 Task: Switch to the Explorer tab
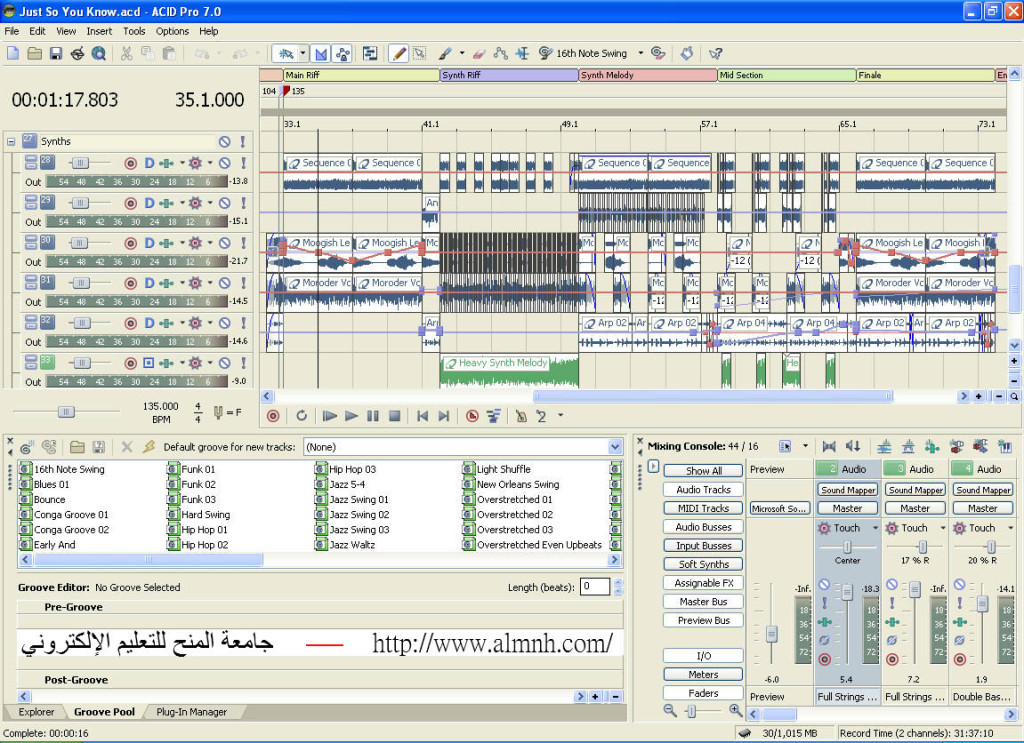tap(36, 712)
